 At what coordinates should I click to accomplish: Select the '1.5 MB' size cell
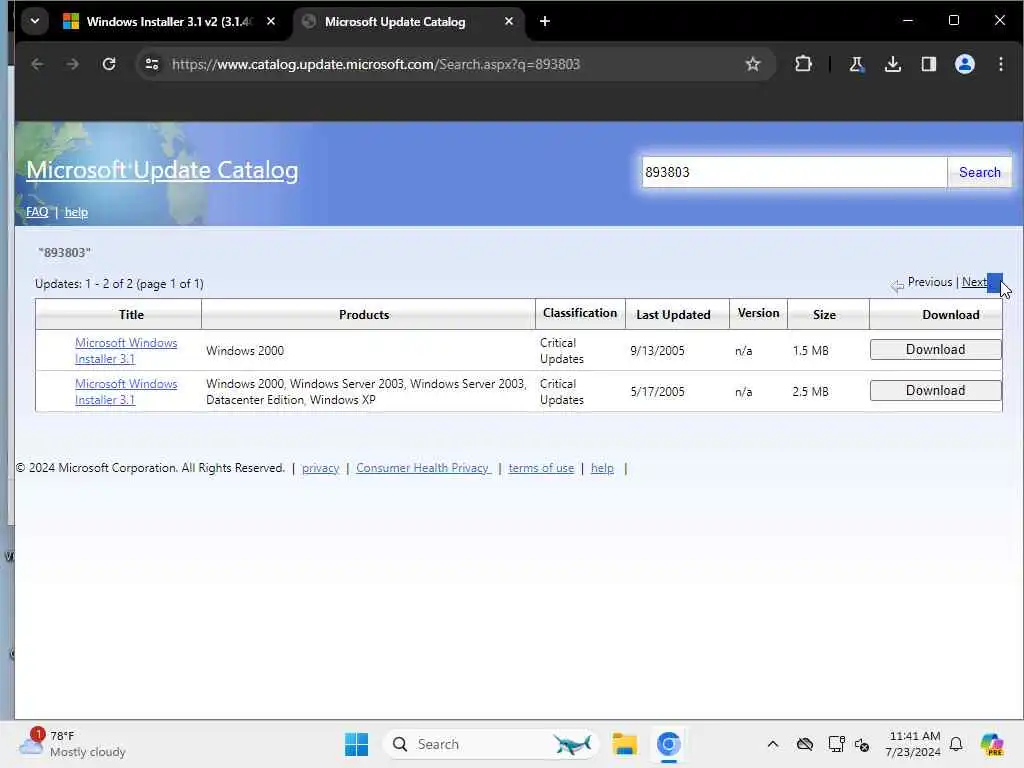[810, 351]
